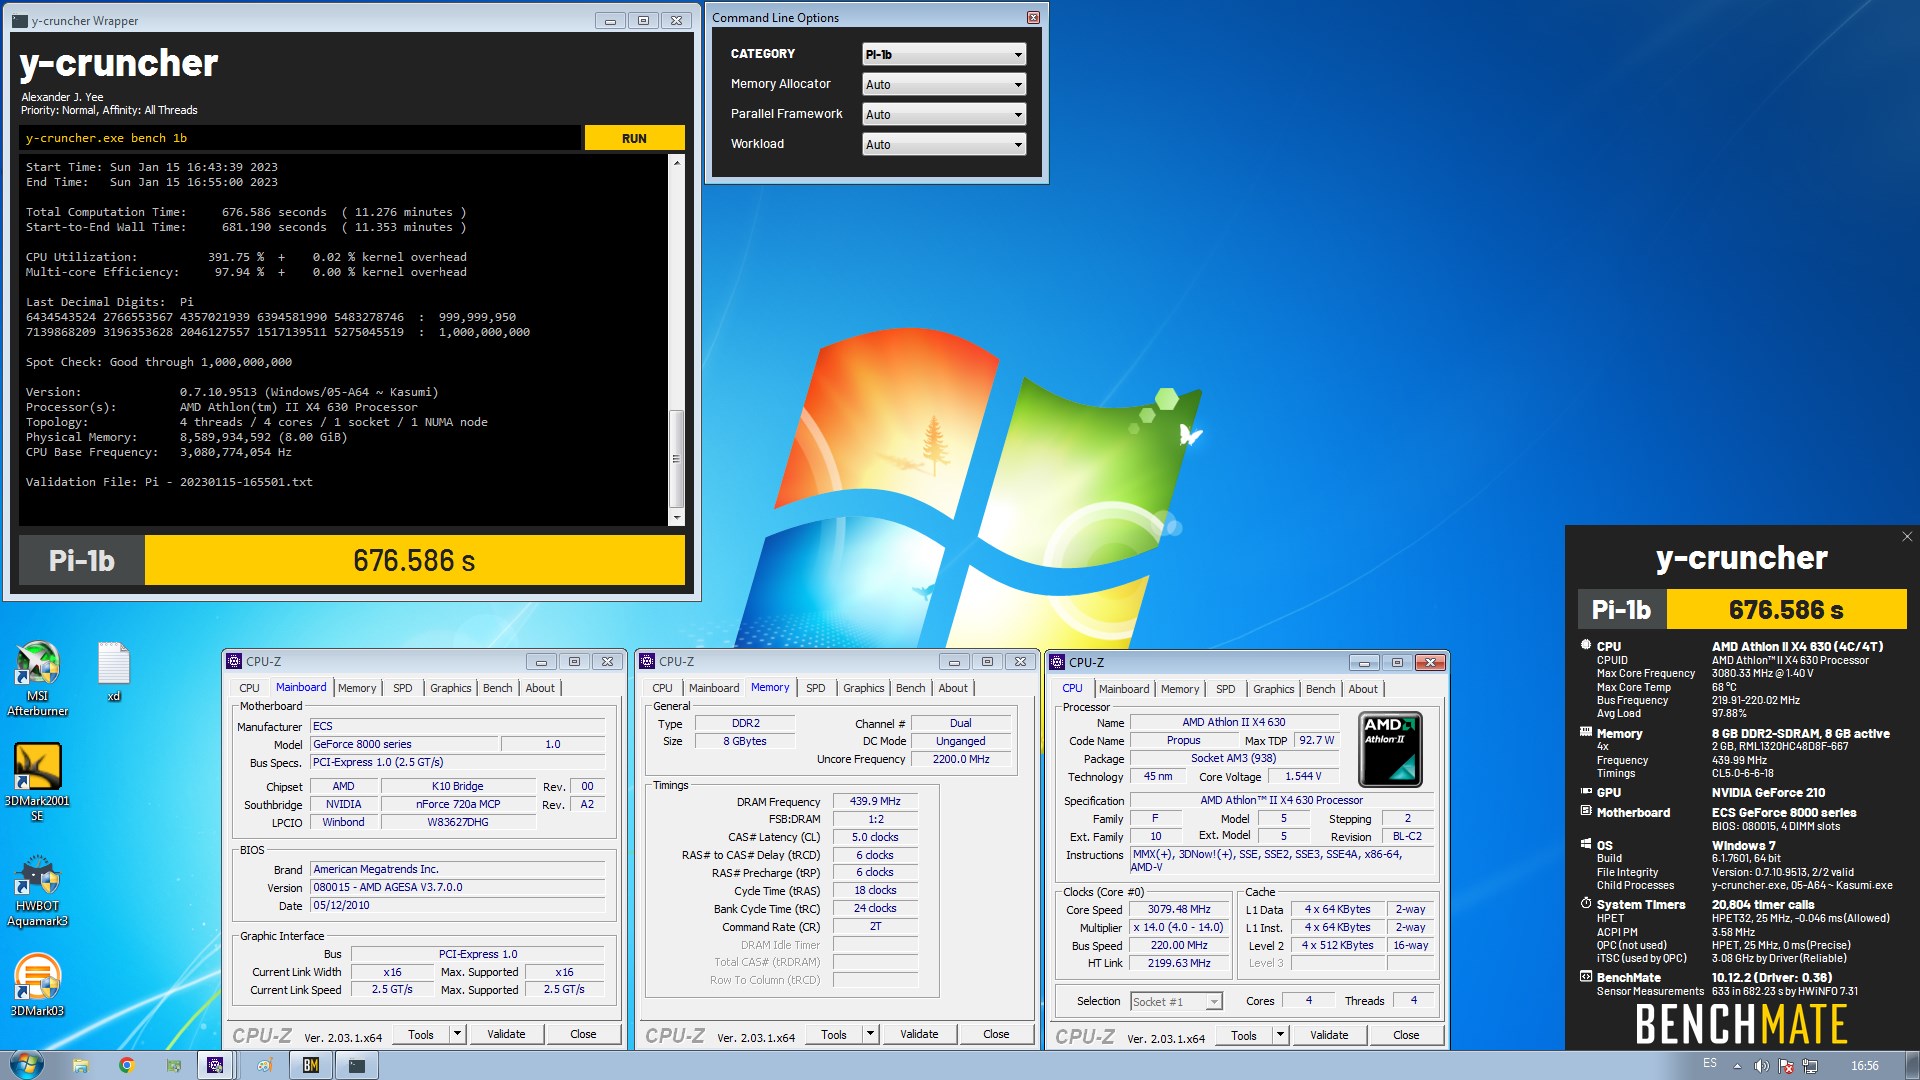Click BenchMate OS Windows icon

pyautogui.click(x=1586, y=845)
